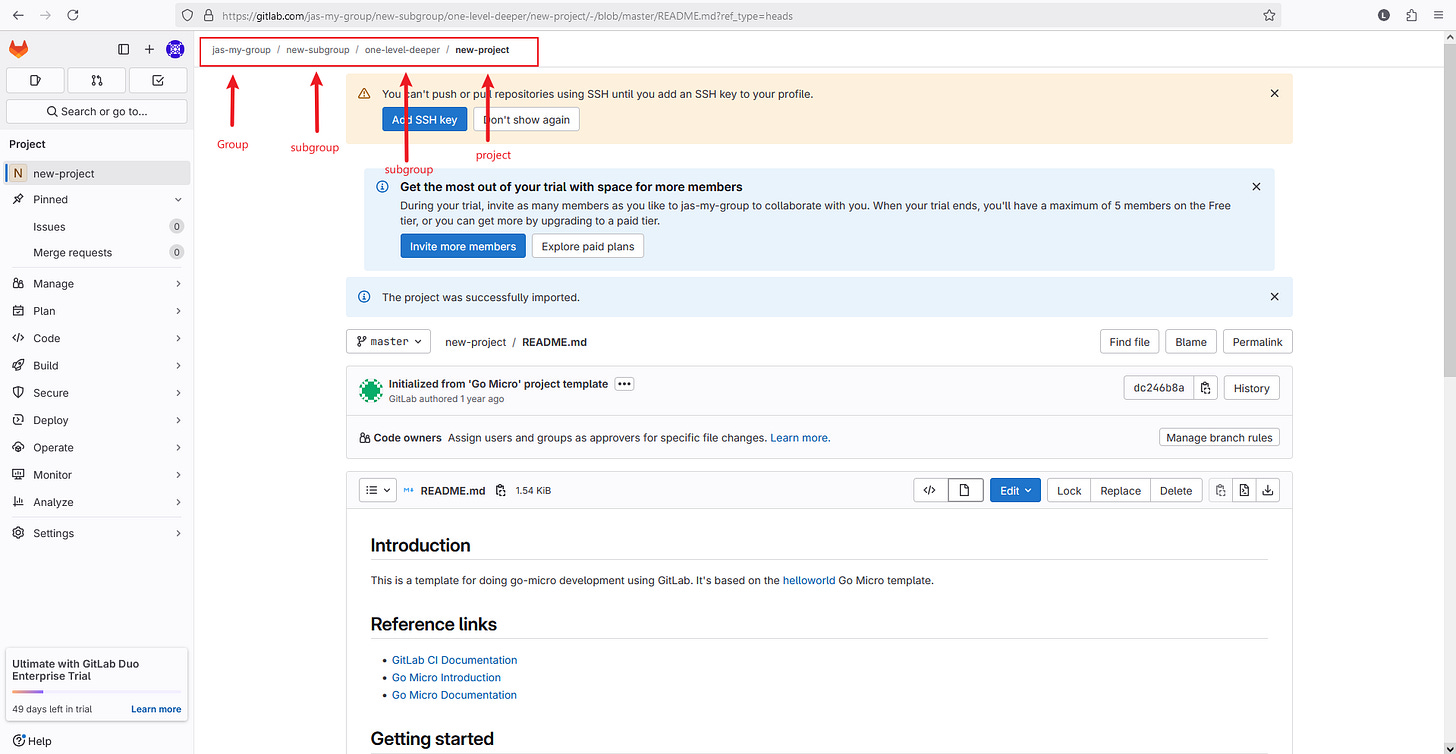This screenshot has height=754, width=1456.
Task: Click the Lock file button
Action: [1069, 490]
